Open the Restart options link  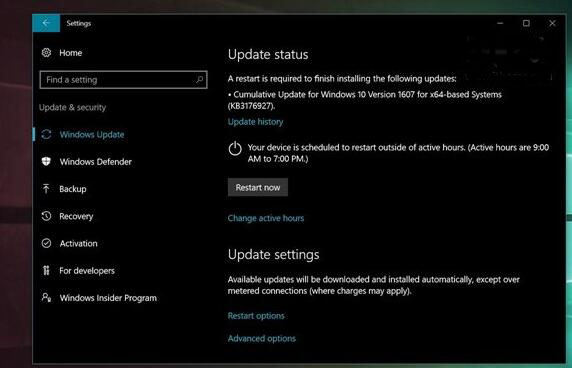[x=256, y=316]
